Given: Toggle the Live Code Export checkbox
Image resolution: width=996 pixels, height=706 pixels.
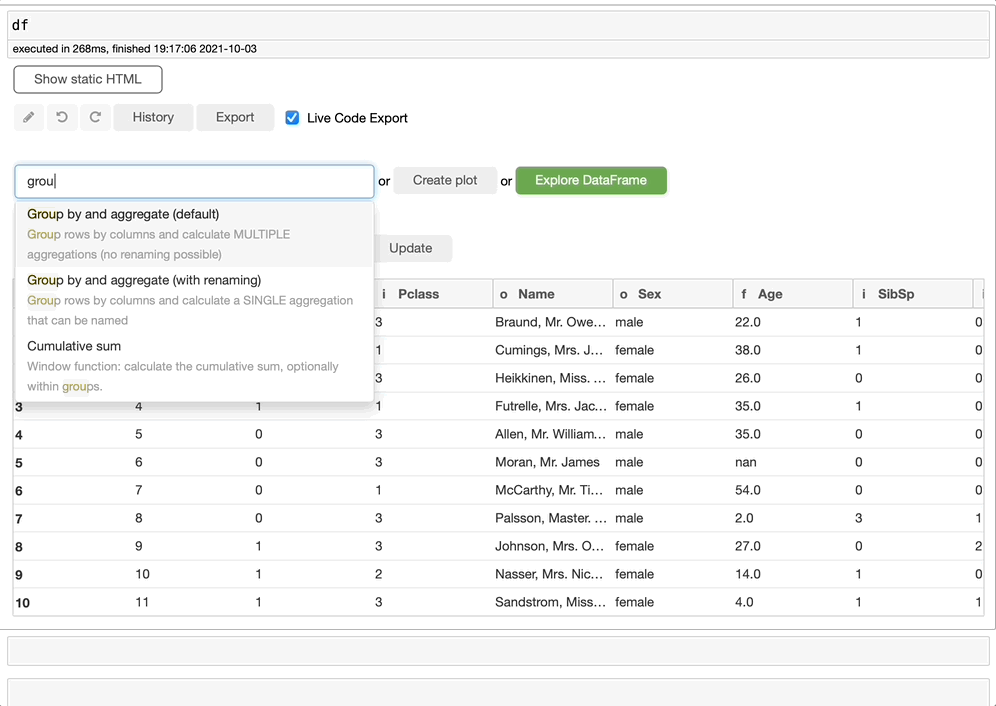Looking at the screenshot, I should pyautogui.click(x=292, y=118).
